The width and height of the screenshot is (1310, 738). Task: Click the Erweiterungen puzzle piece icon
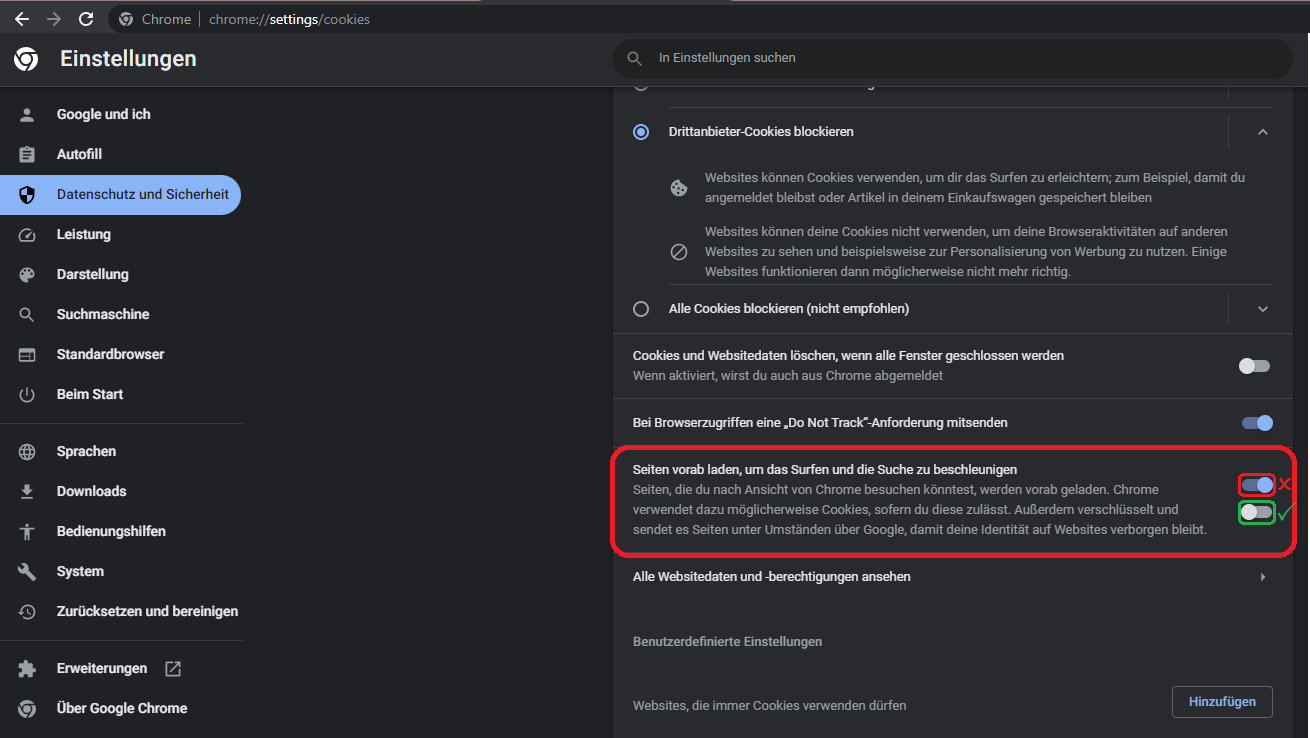[27, 669]
